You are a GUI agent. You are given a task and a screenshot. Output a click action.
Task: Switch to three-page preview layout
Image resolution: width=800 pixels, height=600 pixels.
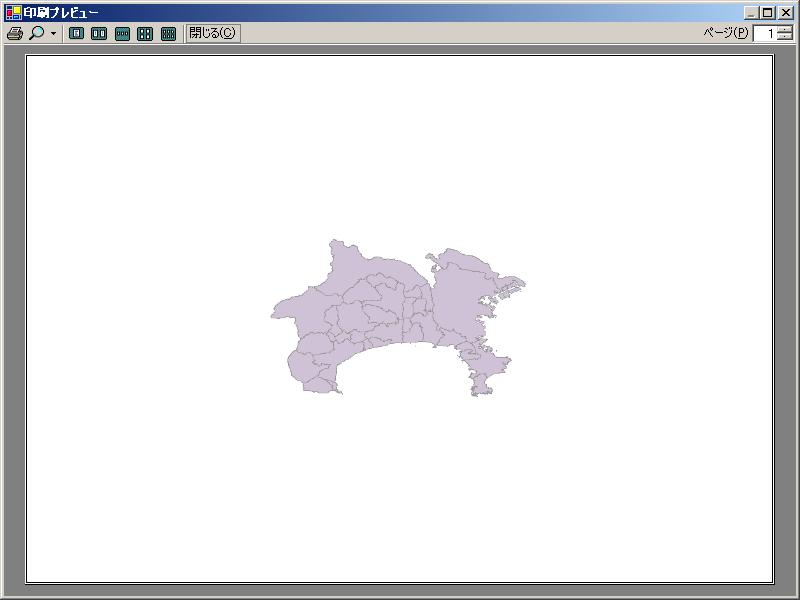[123, 31]
